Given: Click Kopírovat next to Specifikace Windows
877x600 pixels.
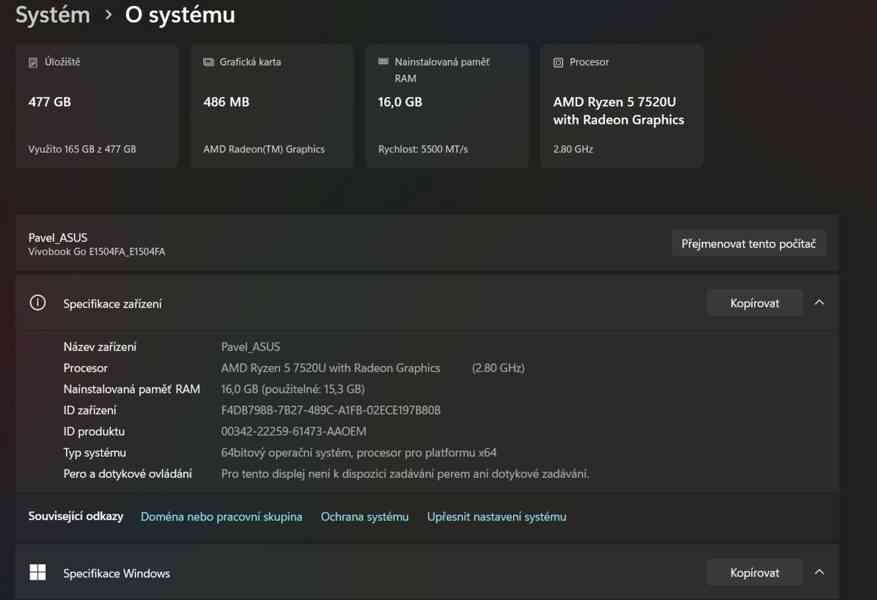Looking at the screenshot, I should (754, 572).
